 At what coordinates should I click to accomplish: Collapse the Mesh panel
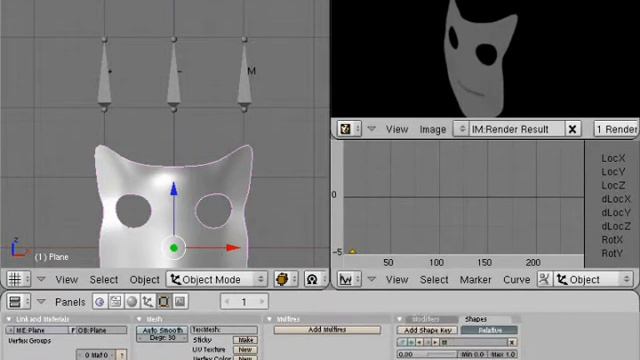pos(139,319)
